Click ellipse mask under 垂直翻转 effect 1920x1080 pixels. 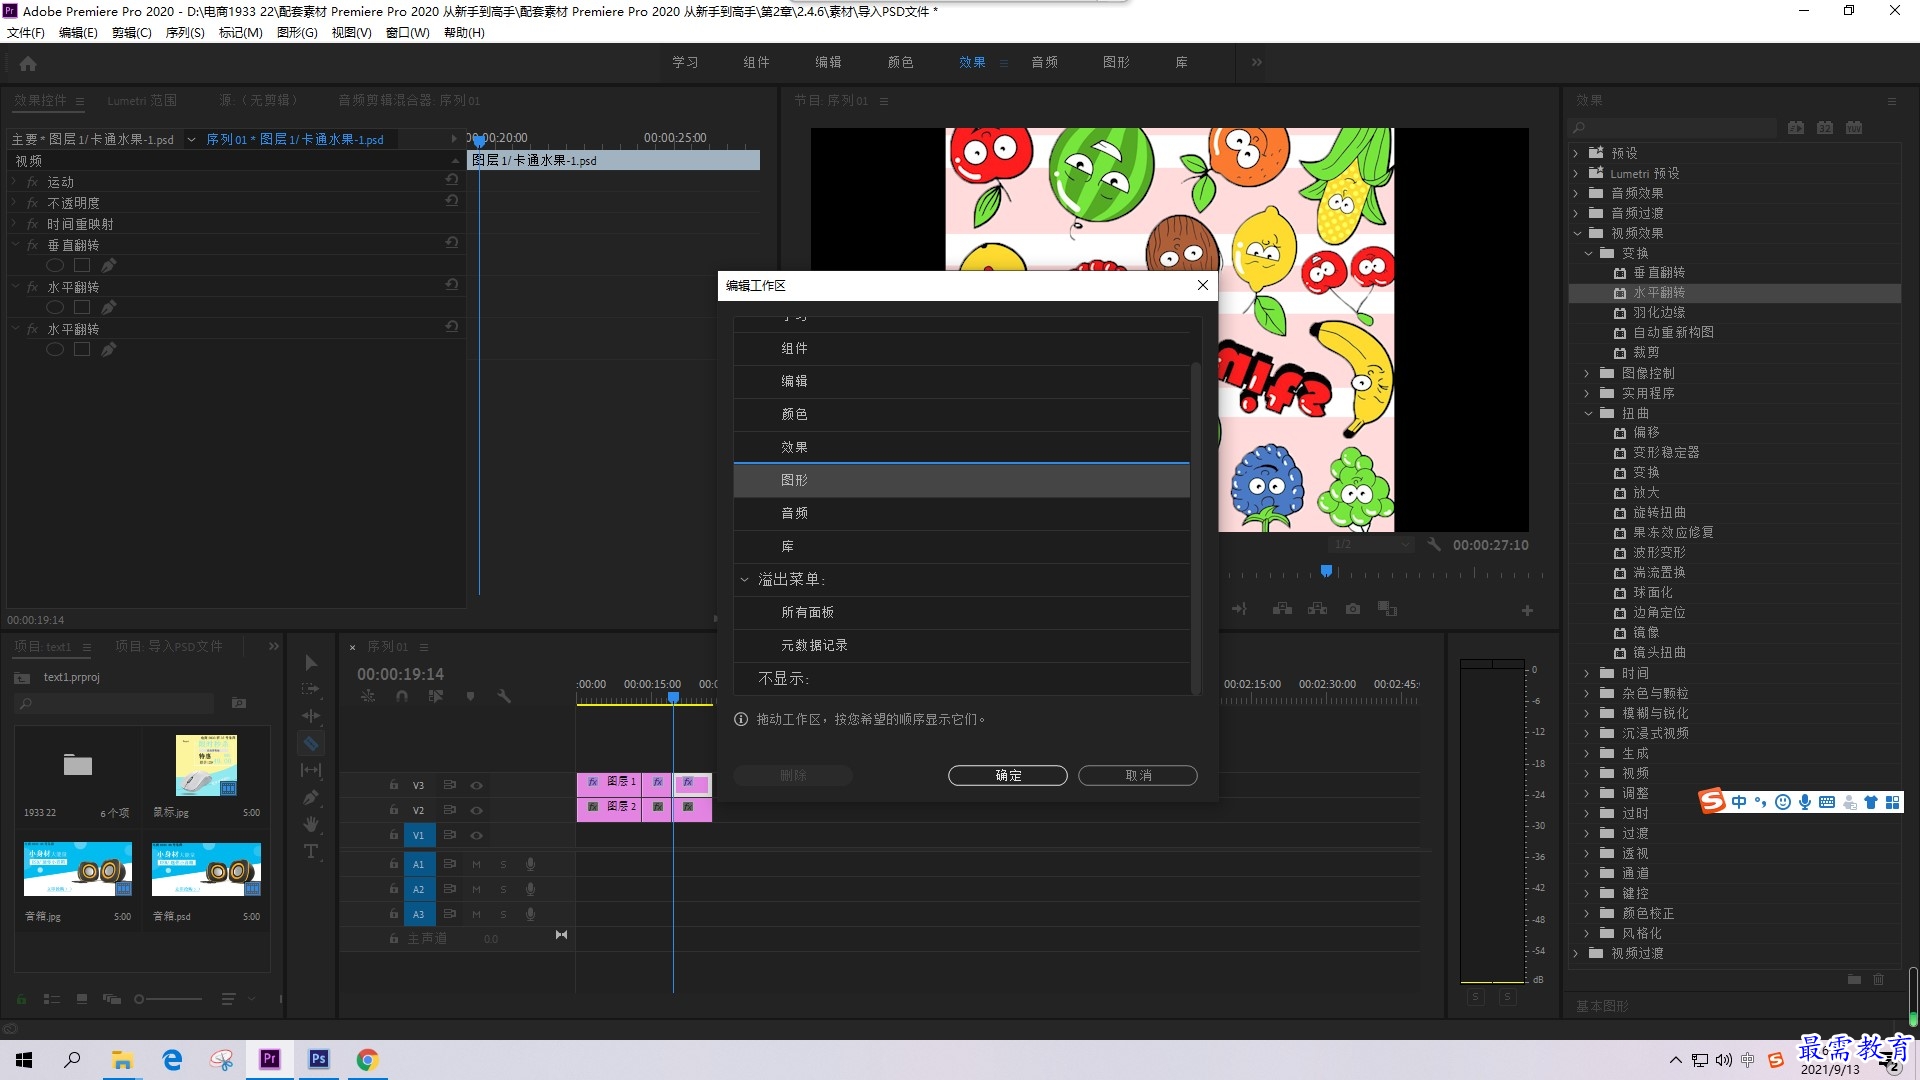tap(55, 265)
